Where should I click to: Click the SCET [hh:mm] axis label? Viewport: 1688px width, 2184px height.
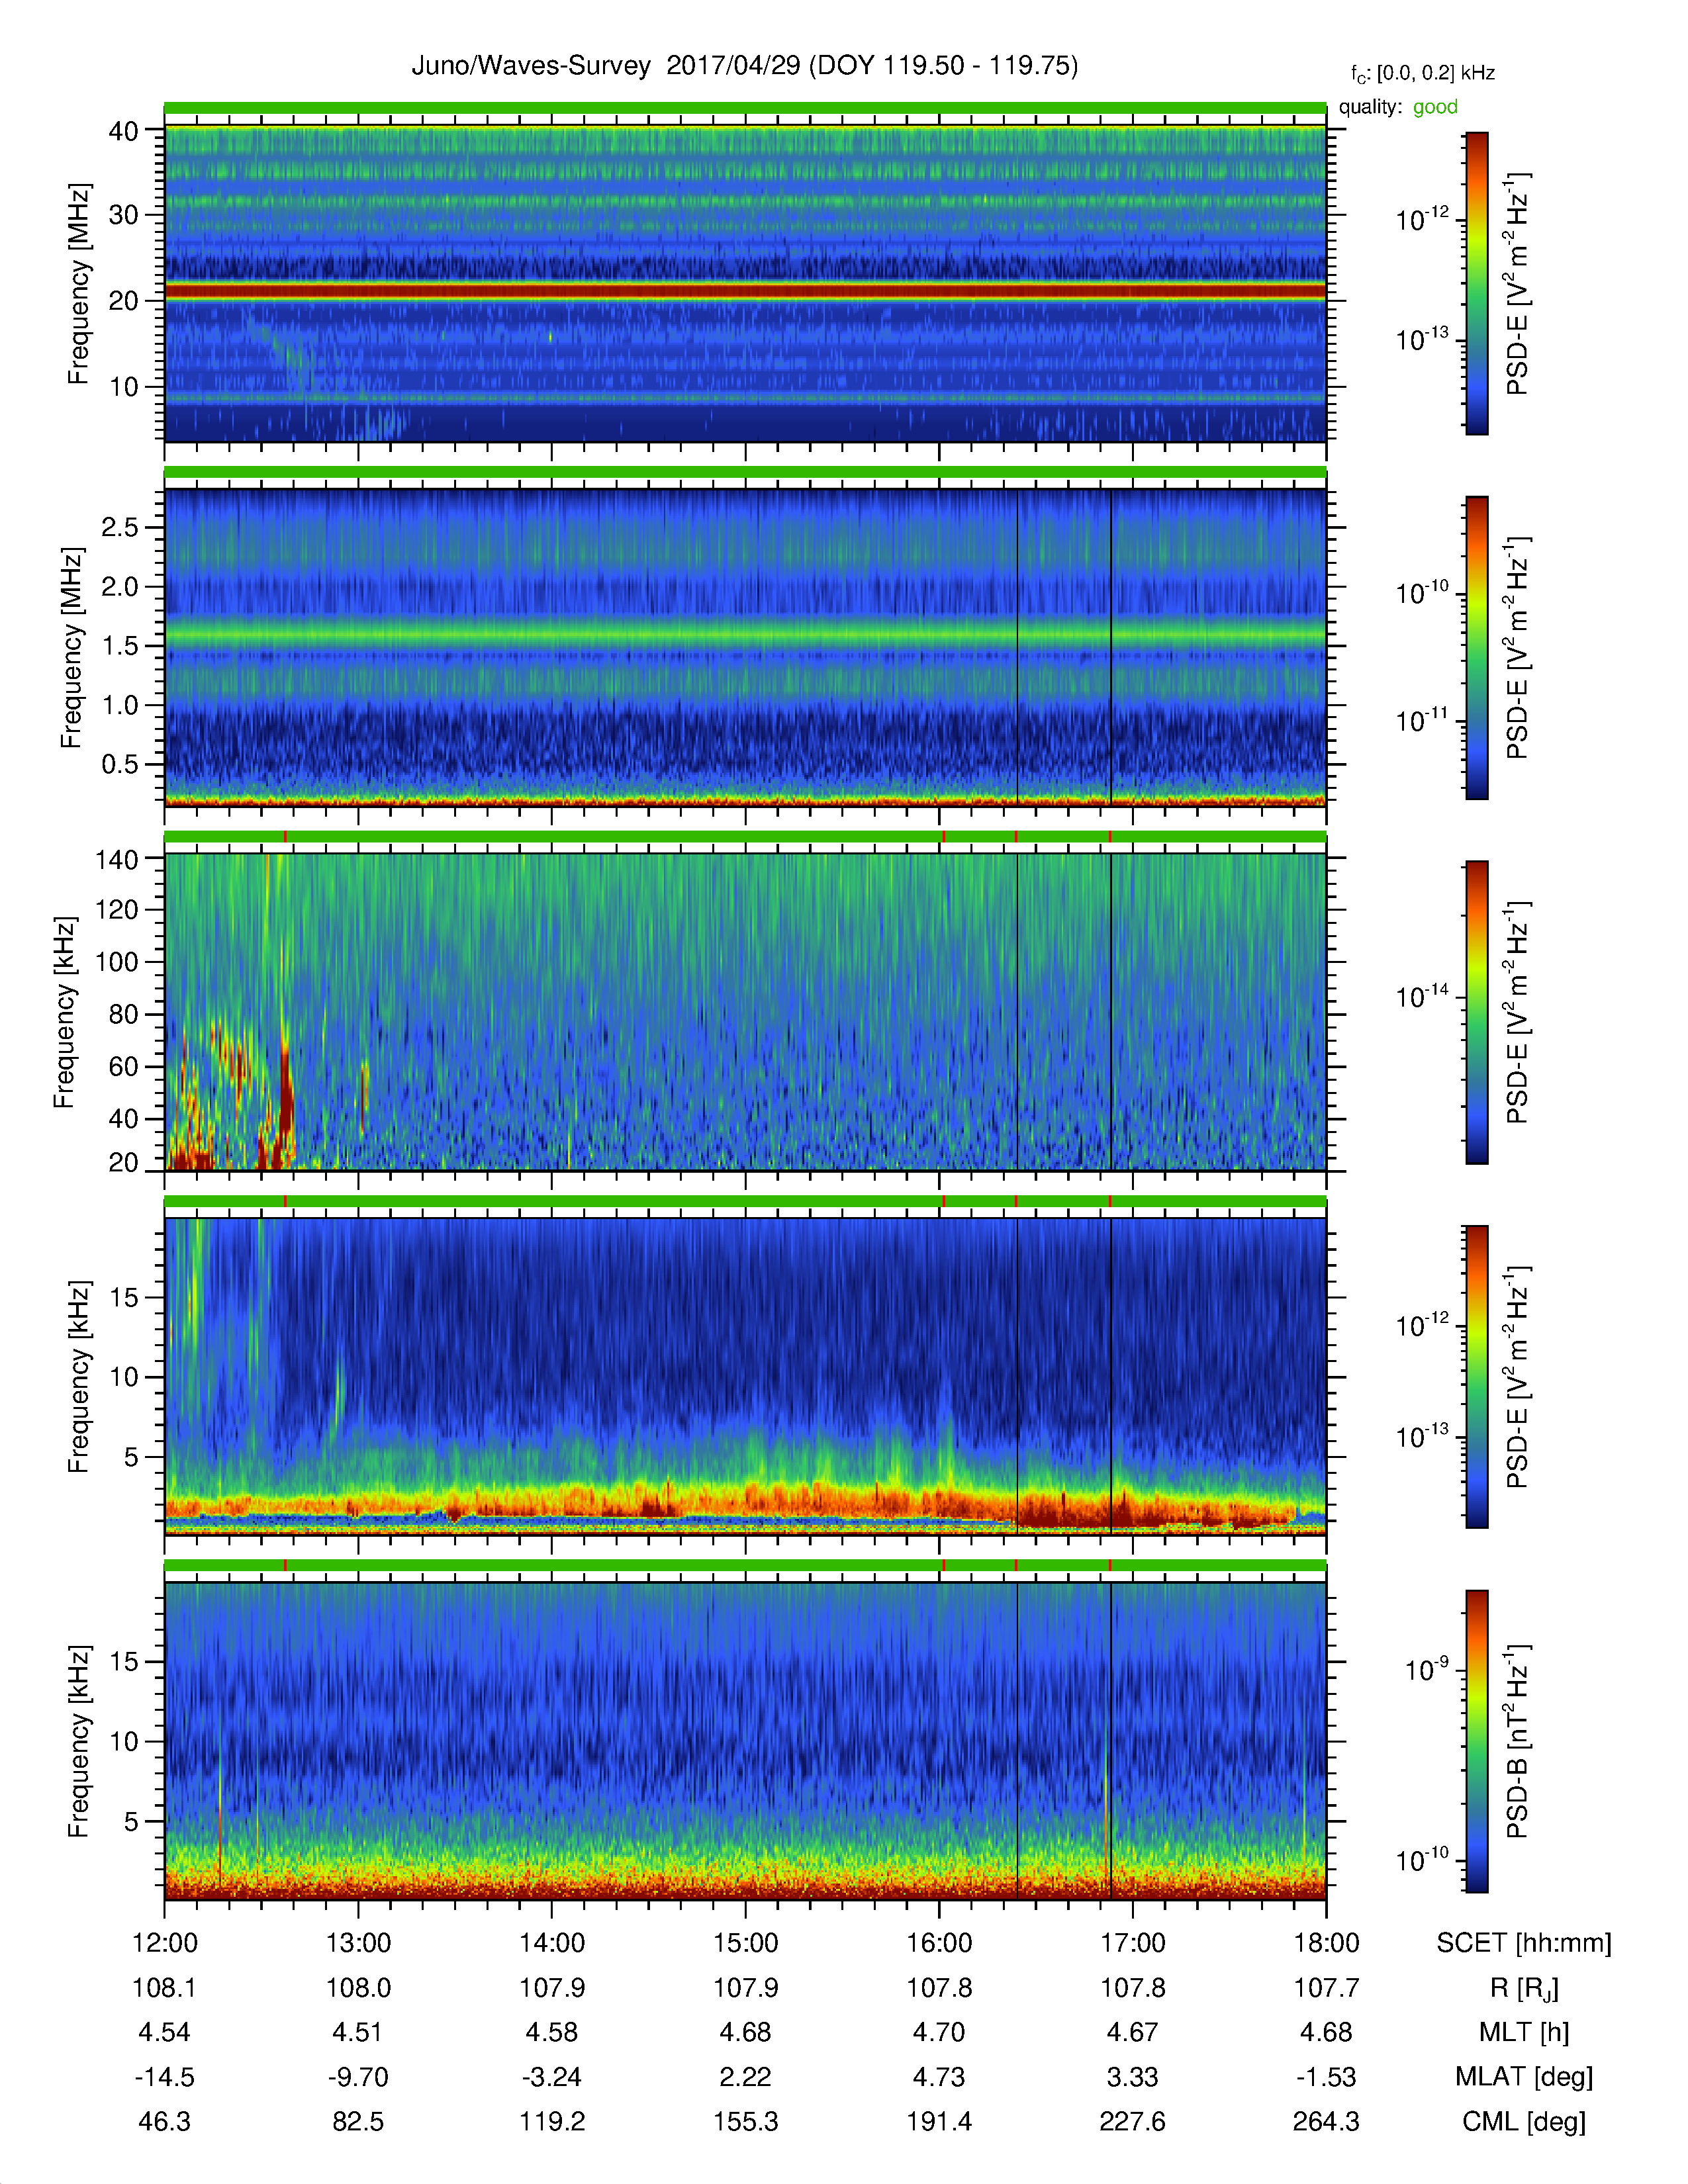point(1524,1943)
